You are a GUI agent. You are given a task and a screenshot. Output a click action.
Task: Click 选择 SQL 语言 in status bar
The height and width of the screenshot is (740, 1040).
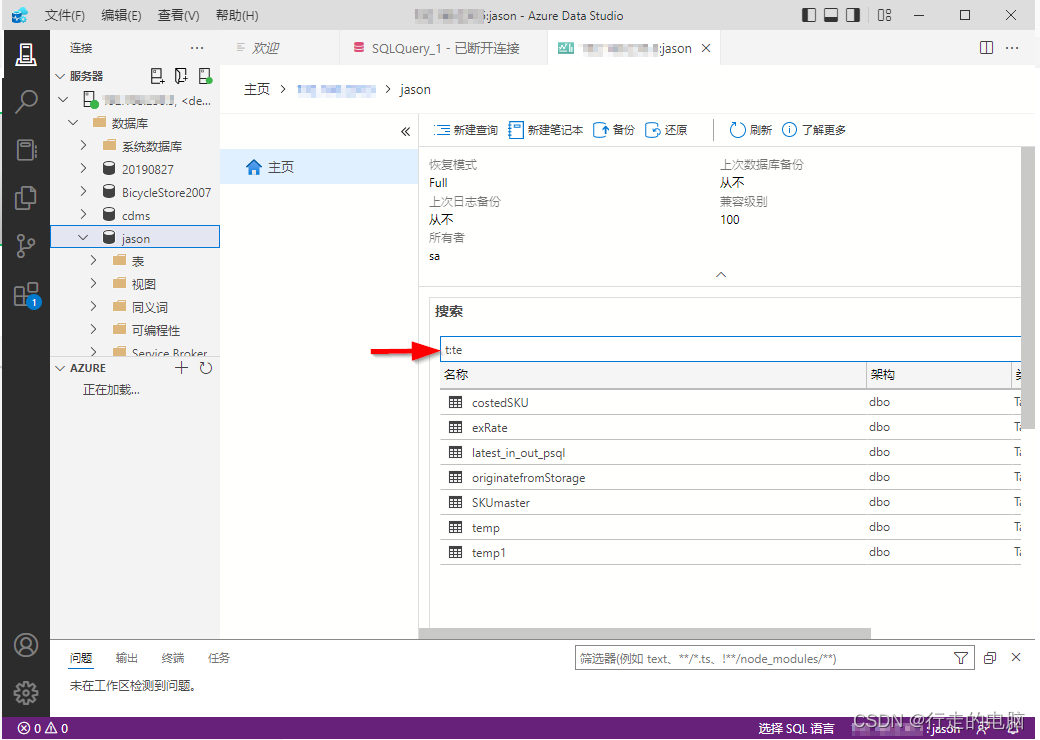coord(796,728)
